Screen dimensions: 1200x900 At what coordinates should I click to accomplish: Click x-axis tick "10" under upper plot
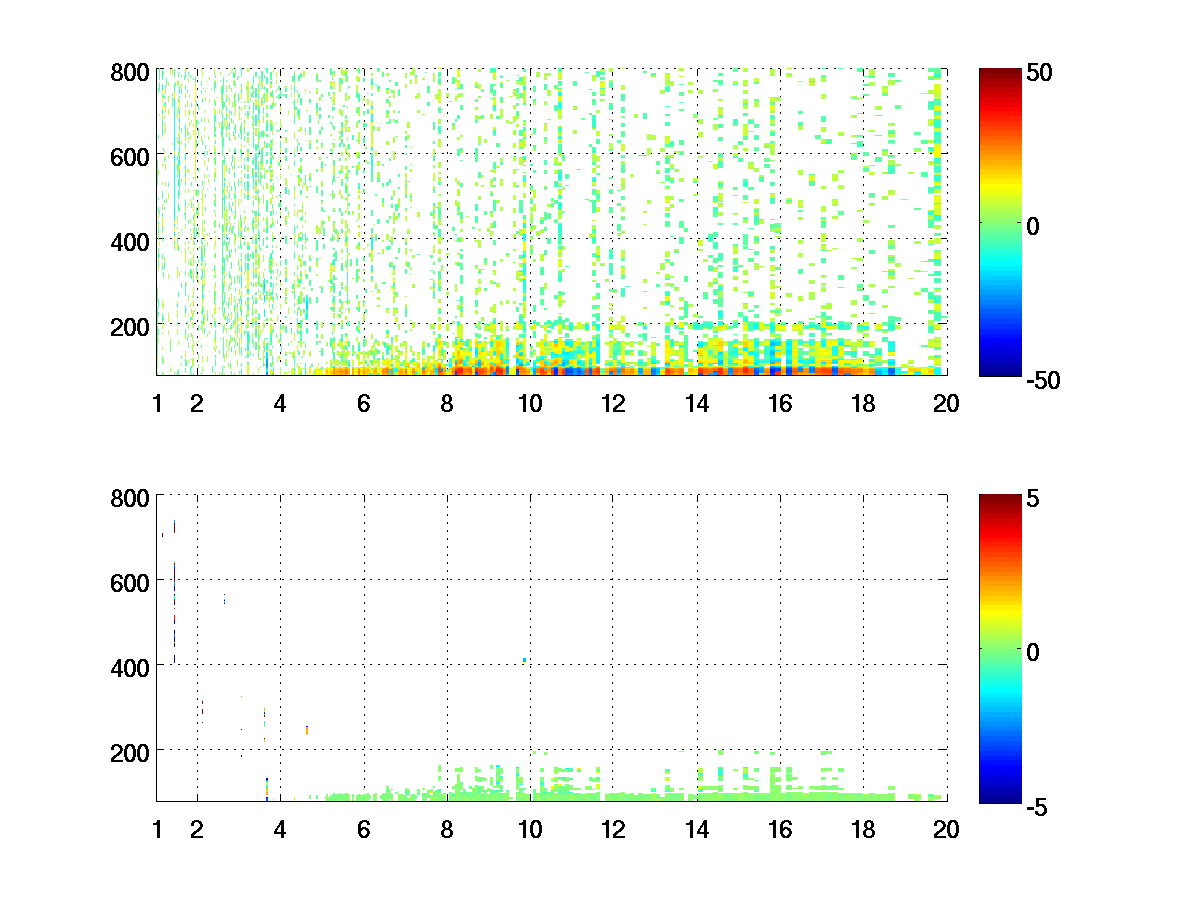[x=530, y=403]
